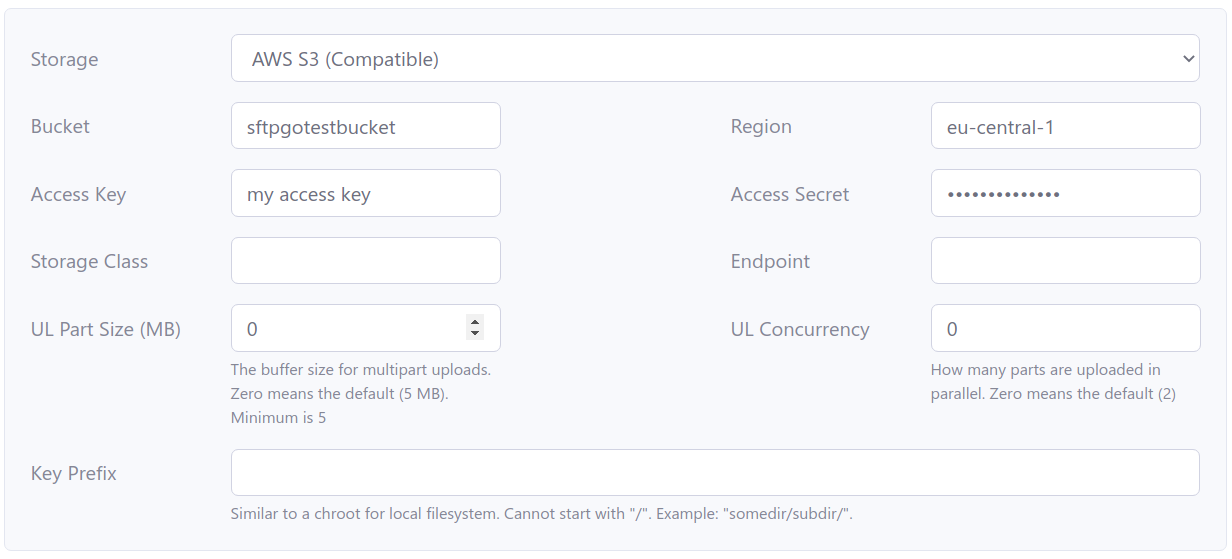Select the Access Secret password field
Image resolution: width=1232 pixels, height=559 pixels.
point(1065,194)
